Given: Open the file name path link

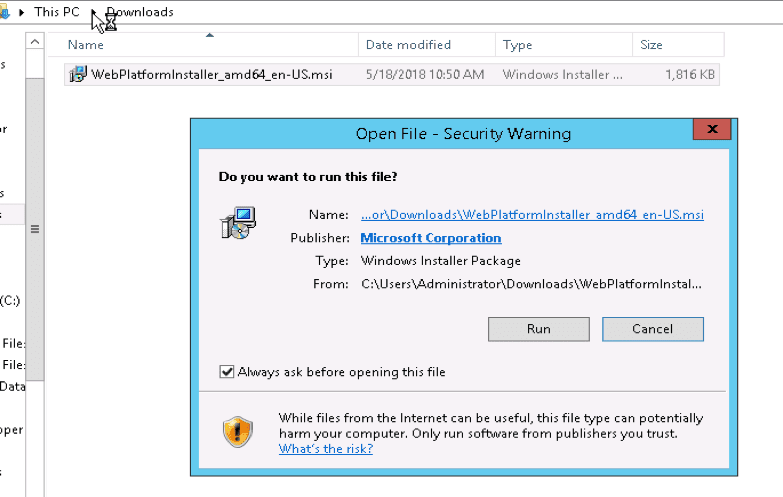Looking at the screenshot, I should click(x=532, y=215).
